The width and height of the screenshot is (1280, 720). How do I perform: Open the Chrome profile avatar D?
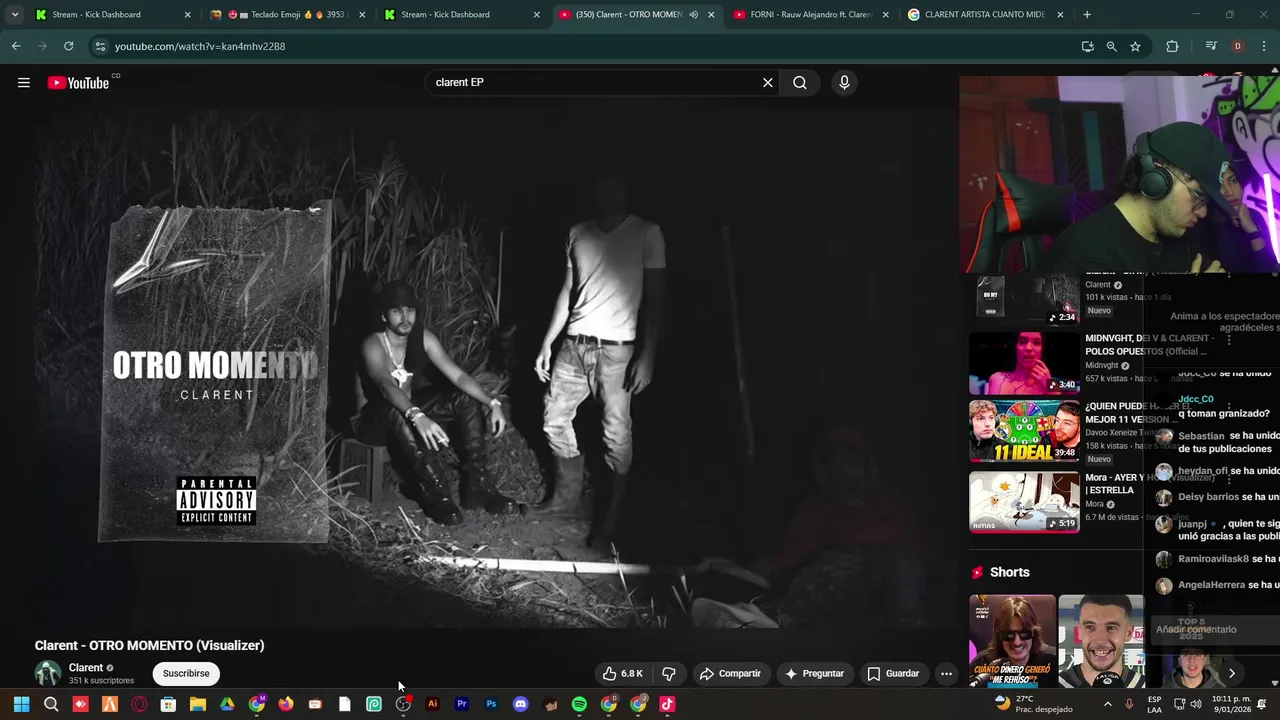[1238, 46]
